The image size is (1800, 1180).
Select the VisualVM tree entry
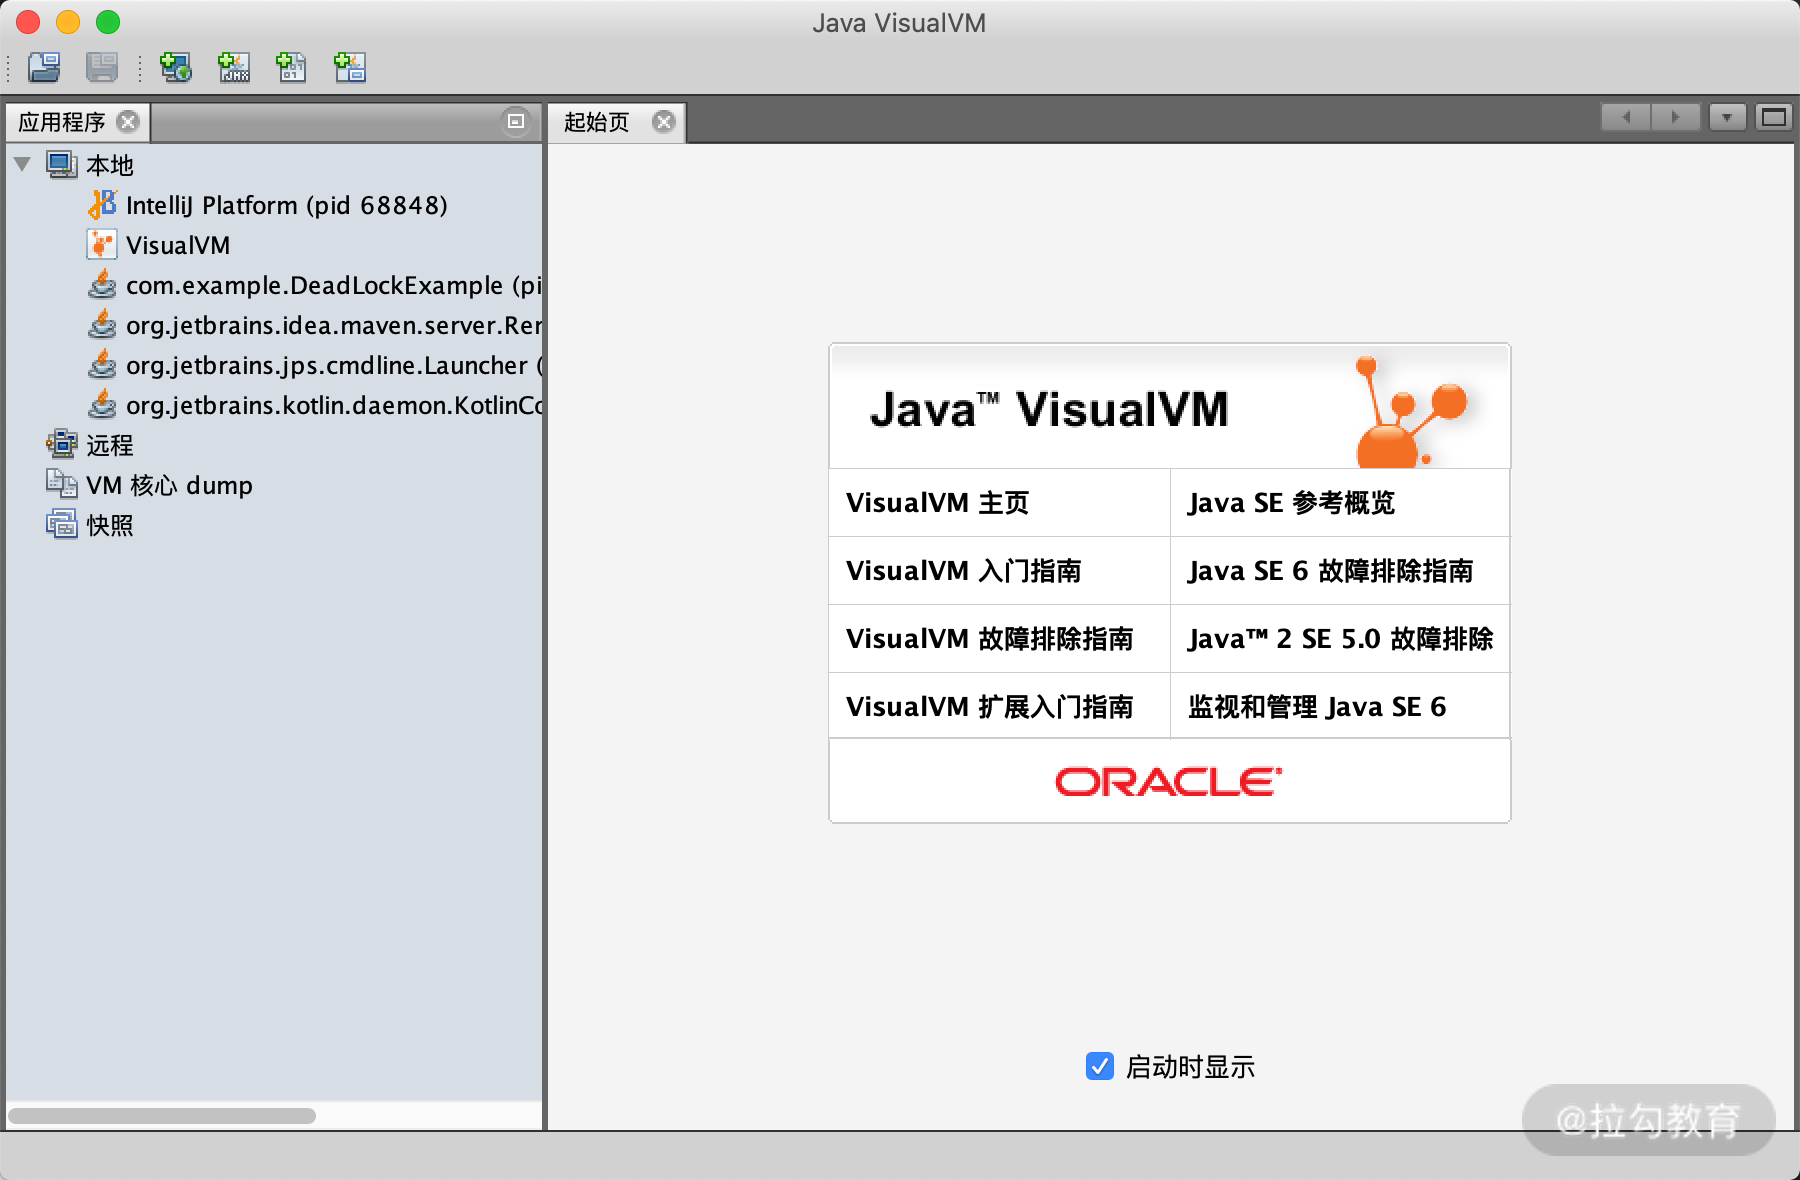click(178, 245)
